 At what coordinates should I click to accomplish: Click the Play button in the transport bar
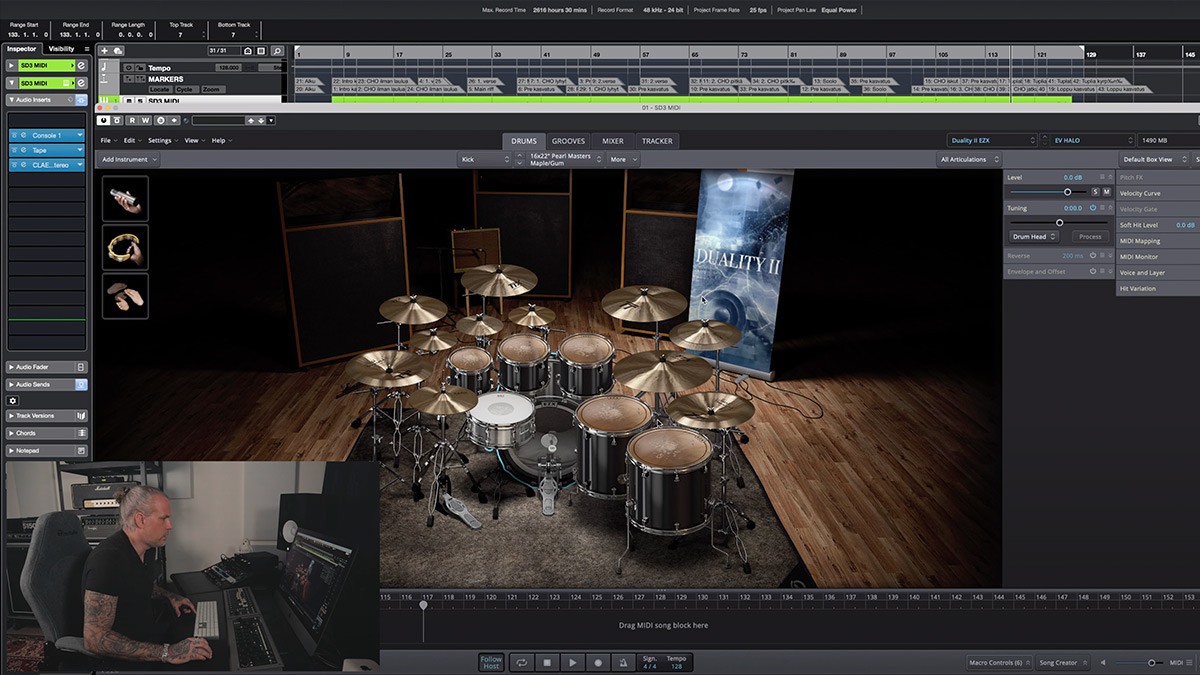tap(572, 662)
